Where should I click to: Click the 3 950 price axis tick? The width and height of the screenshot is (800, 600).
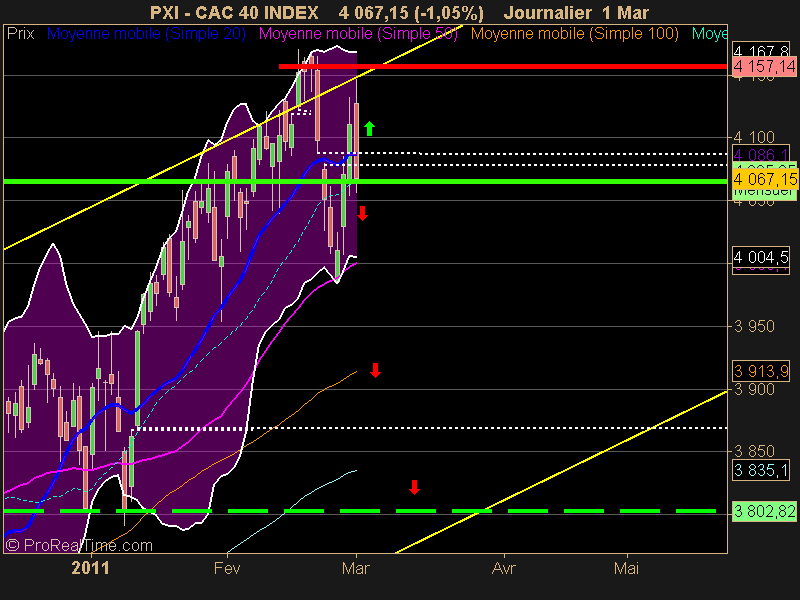click(x=754, y=326)
